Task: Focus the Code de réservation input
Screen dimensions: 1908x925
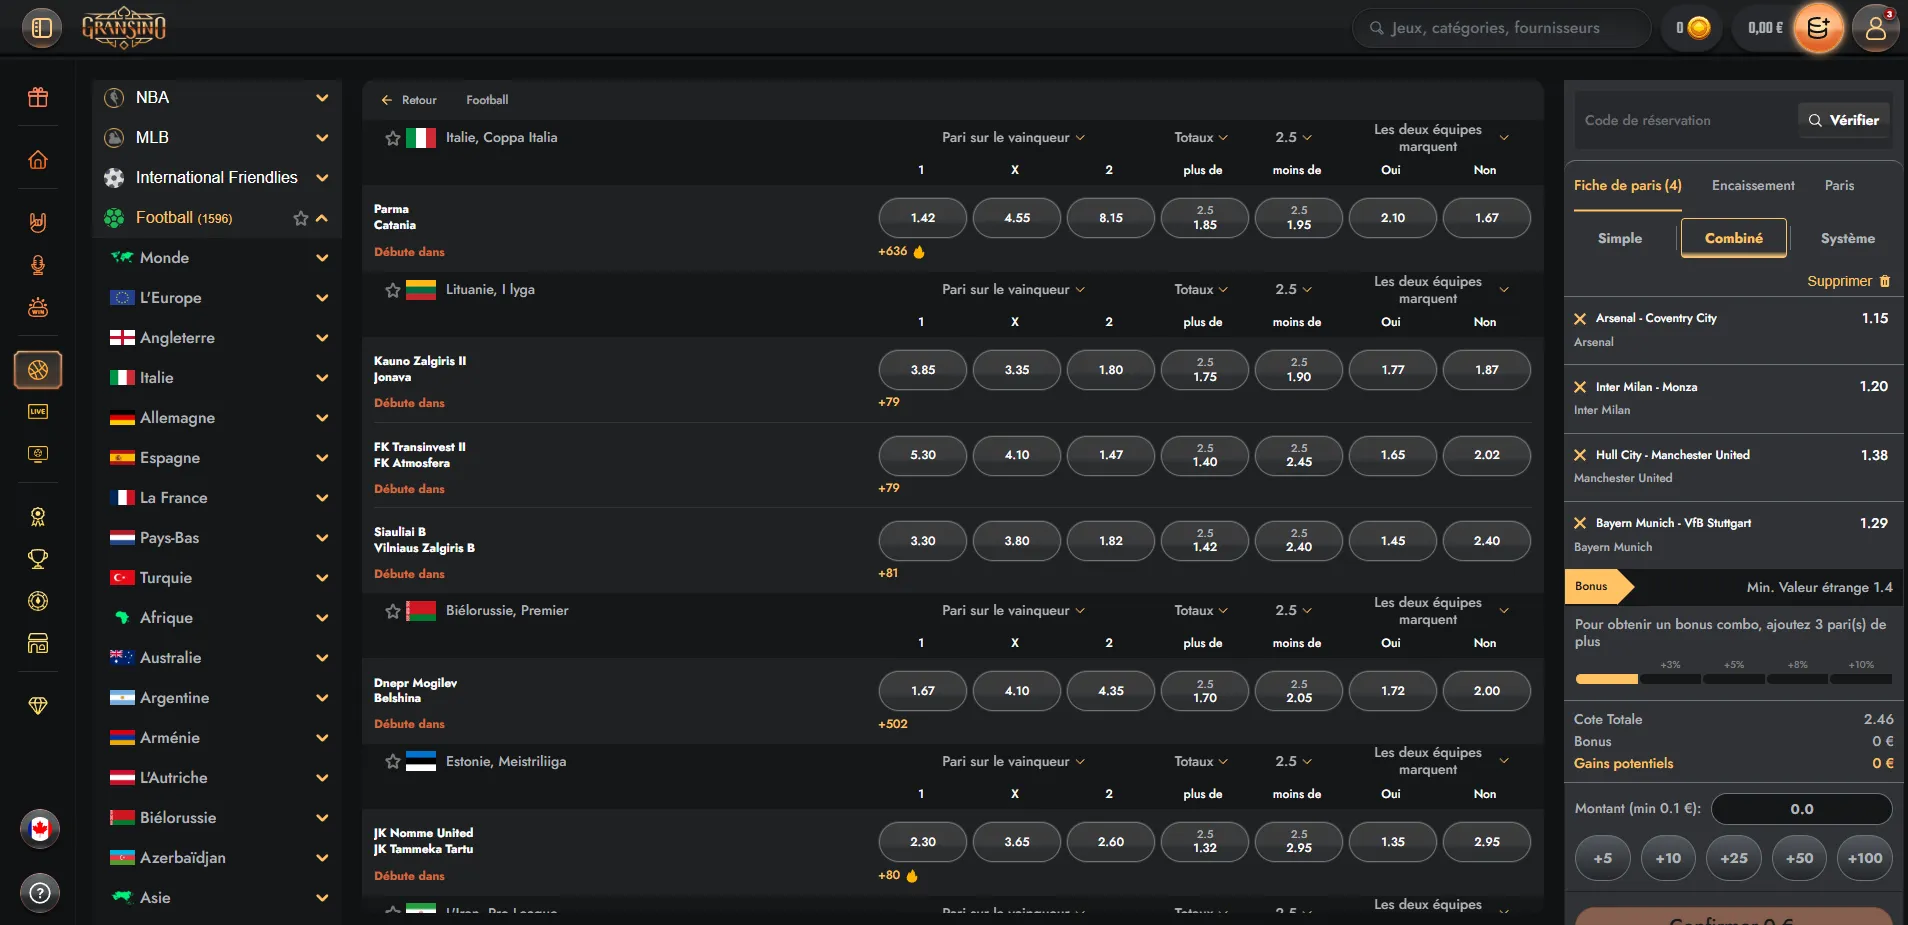Action: click(x=1685, y=121)
